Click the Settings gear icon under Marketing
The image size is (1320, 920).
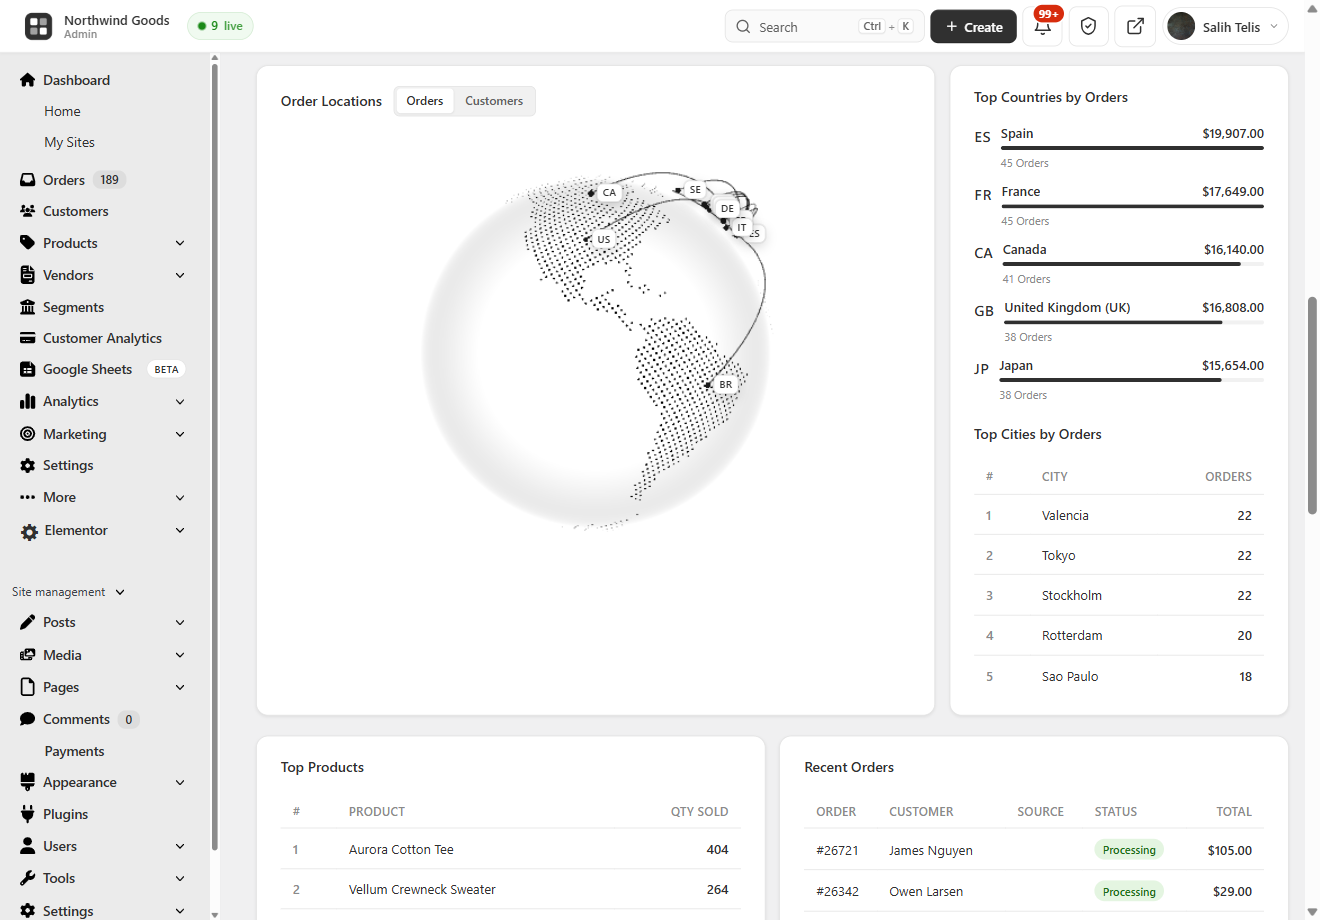pos(28,465)
